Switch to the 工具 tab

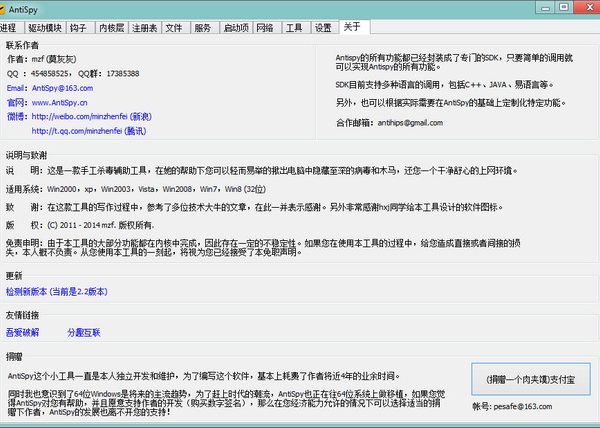click(x=294, y=27)
